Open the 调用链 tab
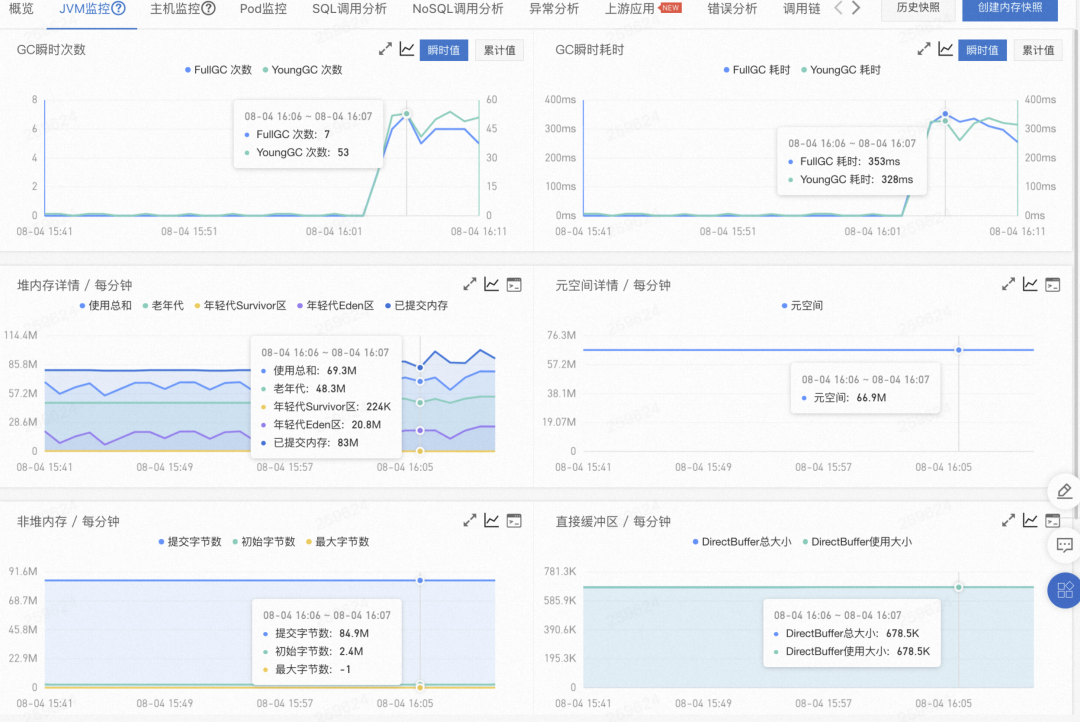The width and height of the screenshot is (1080, 722). point(802,9)
